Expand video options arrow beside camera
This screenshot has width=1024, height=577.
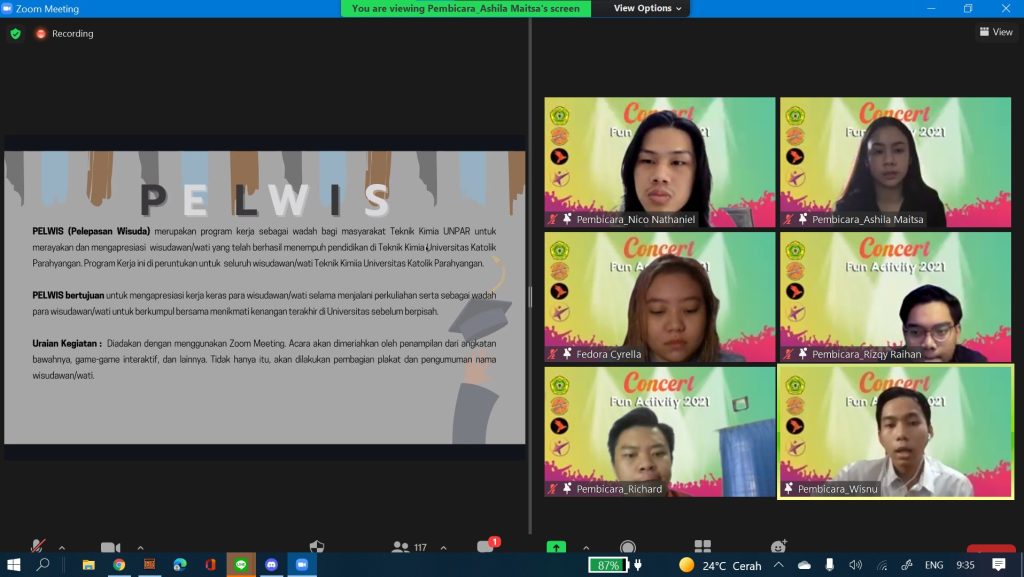pos(140,547)
